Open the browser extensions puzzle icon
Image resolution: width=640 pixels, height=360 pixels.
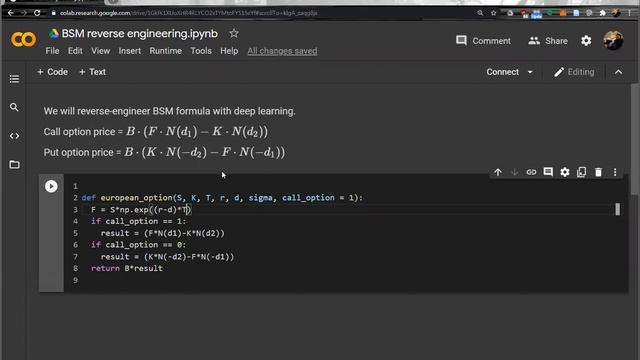602,13
